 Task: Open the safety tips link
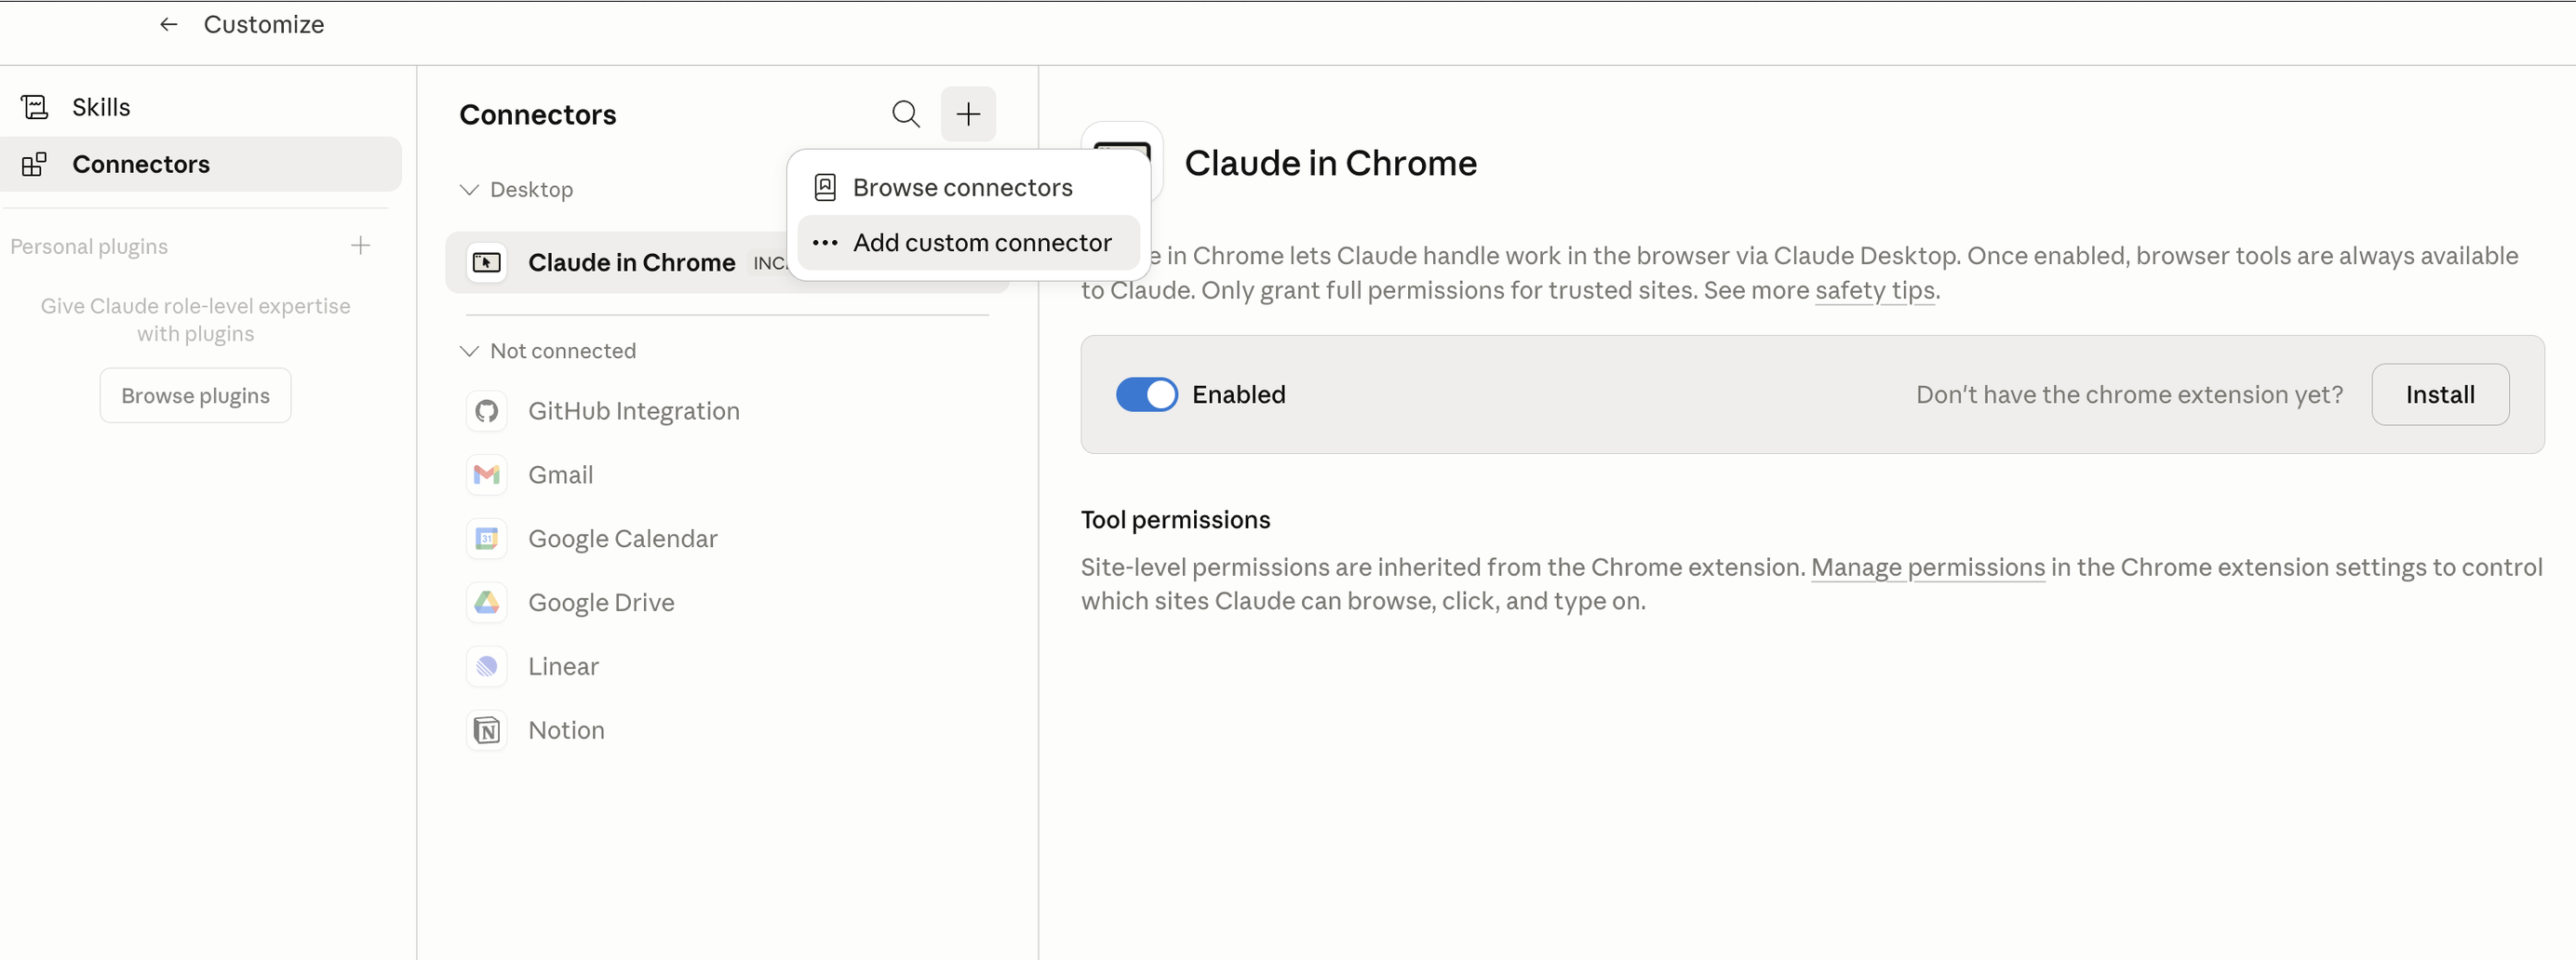(x=1874, y=290)
